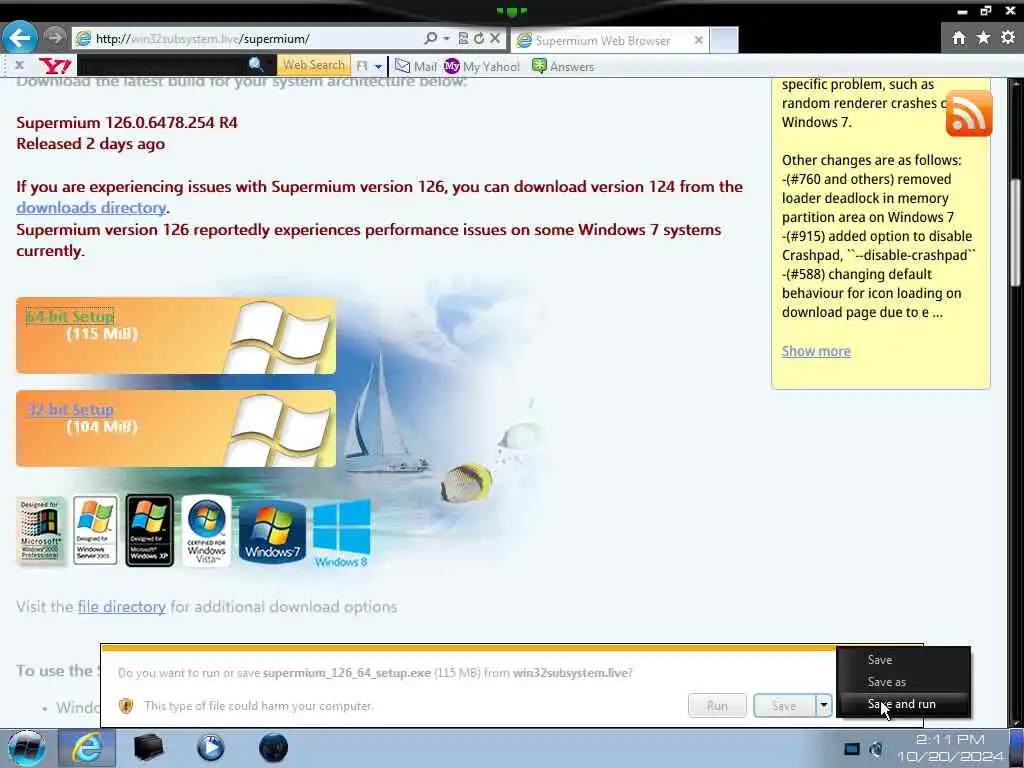Click Internet Explorer taskbar icon
Image resolution: width=1024 pixels, height=768 pixels.
pyautogui.click(x=87, y=748)
